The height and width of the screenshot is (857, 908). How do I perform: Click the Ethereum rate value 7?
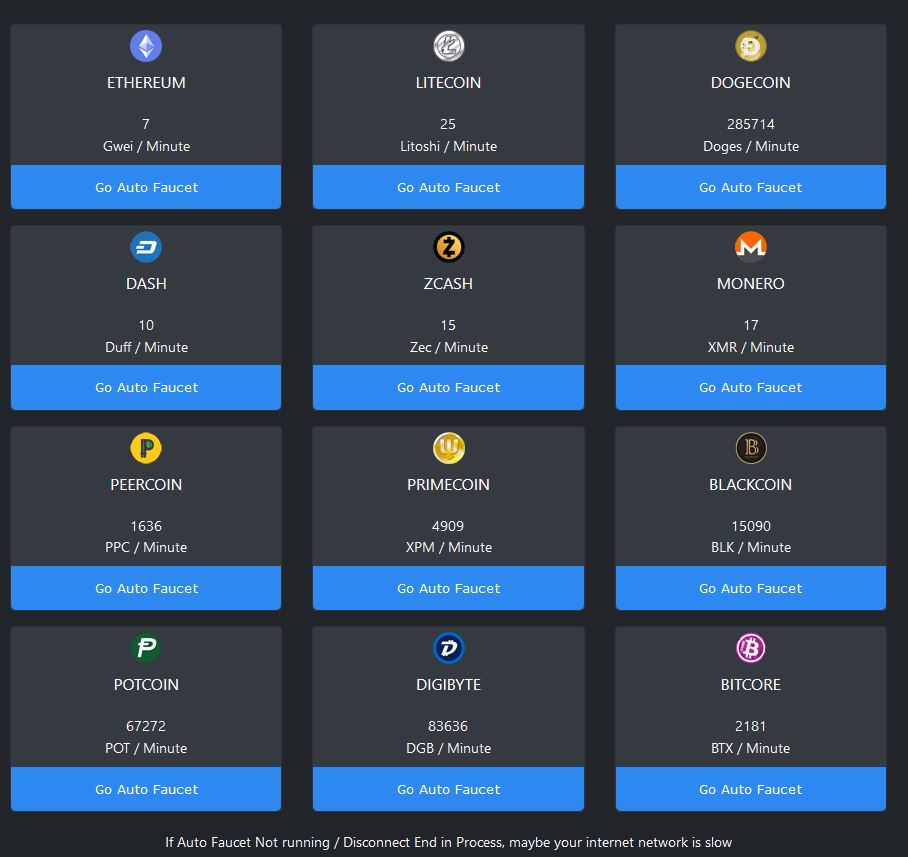pyautogui.click(x=146, y=124)
